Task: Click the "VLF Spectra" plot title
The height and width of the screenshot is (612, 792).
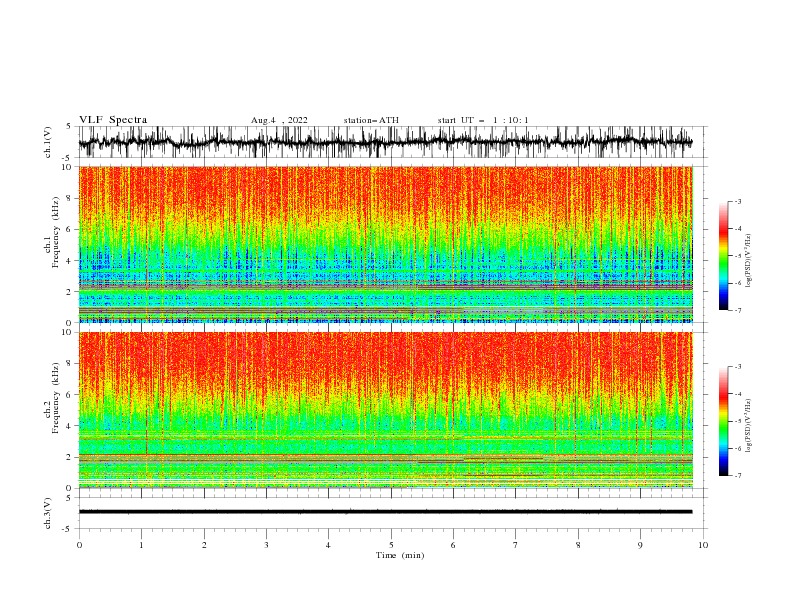Action: 113,120
